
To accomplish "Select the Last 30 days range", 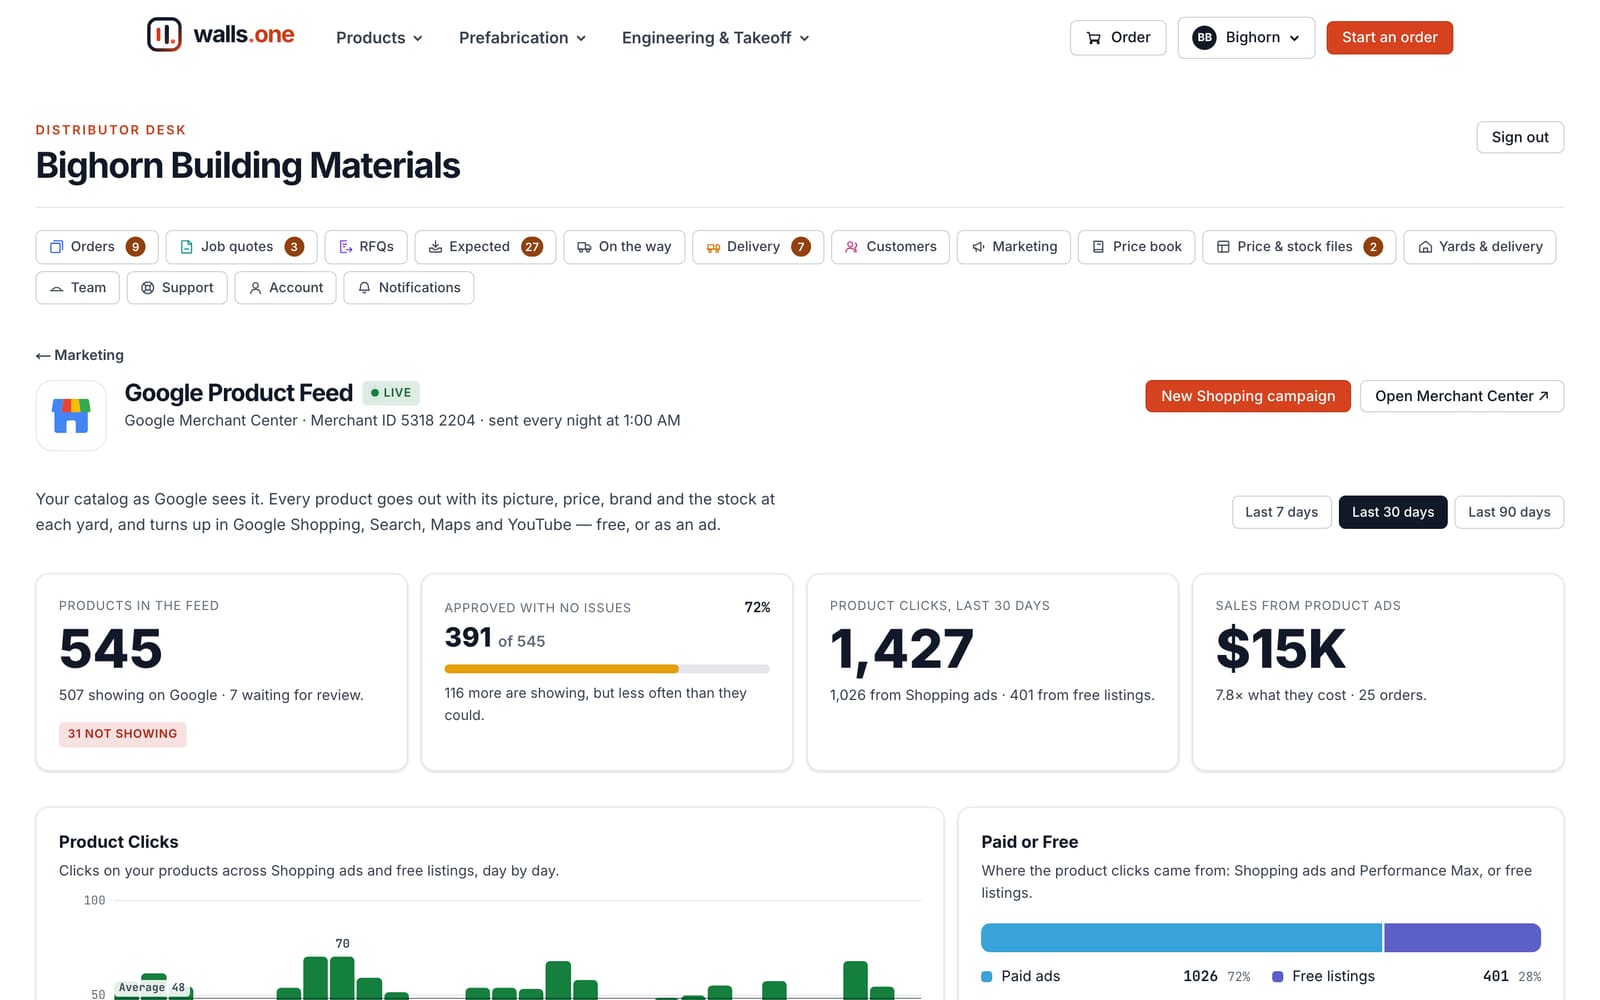I will [1393, 512].
